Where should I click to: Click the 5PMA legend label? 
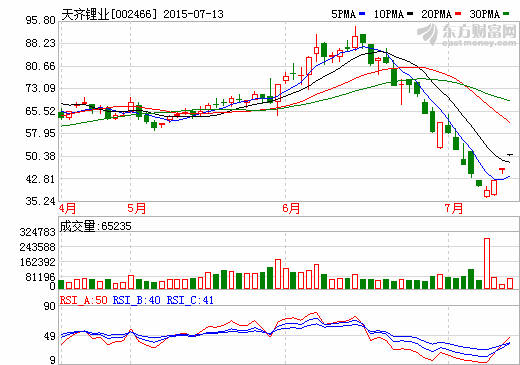click(x=343, y=14)
